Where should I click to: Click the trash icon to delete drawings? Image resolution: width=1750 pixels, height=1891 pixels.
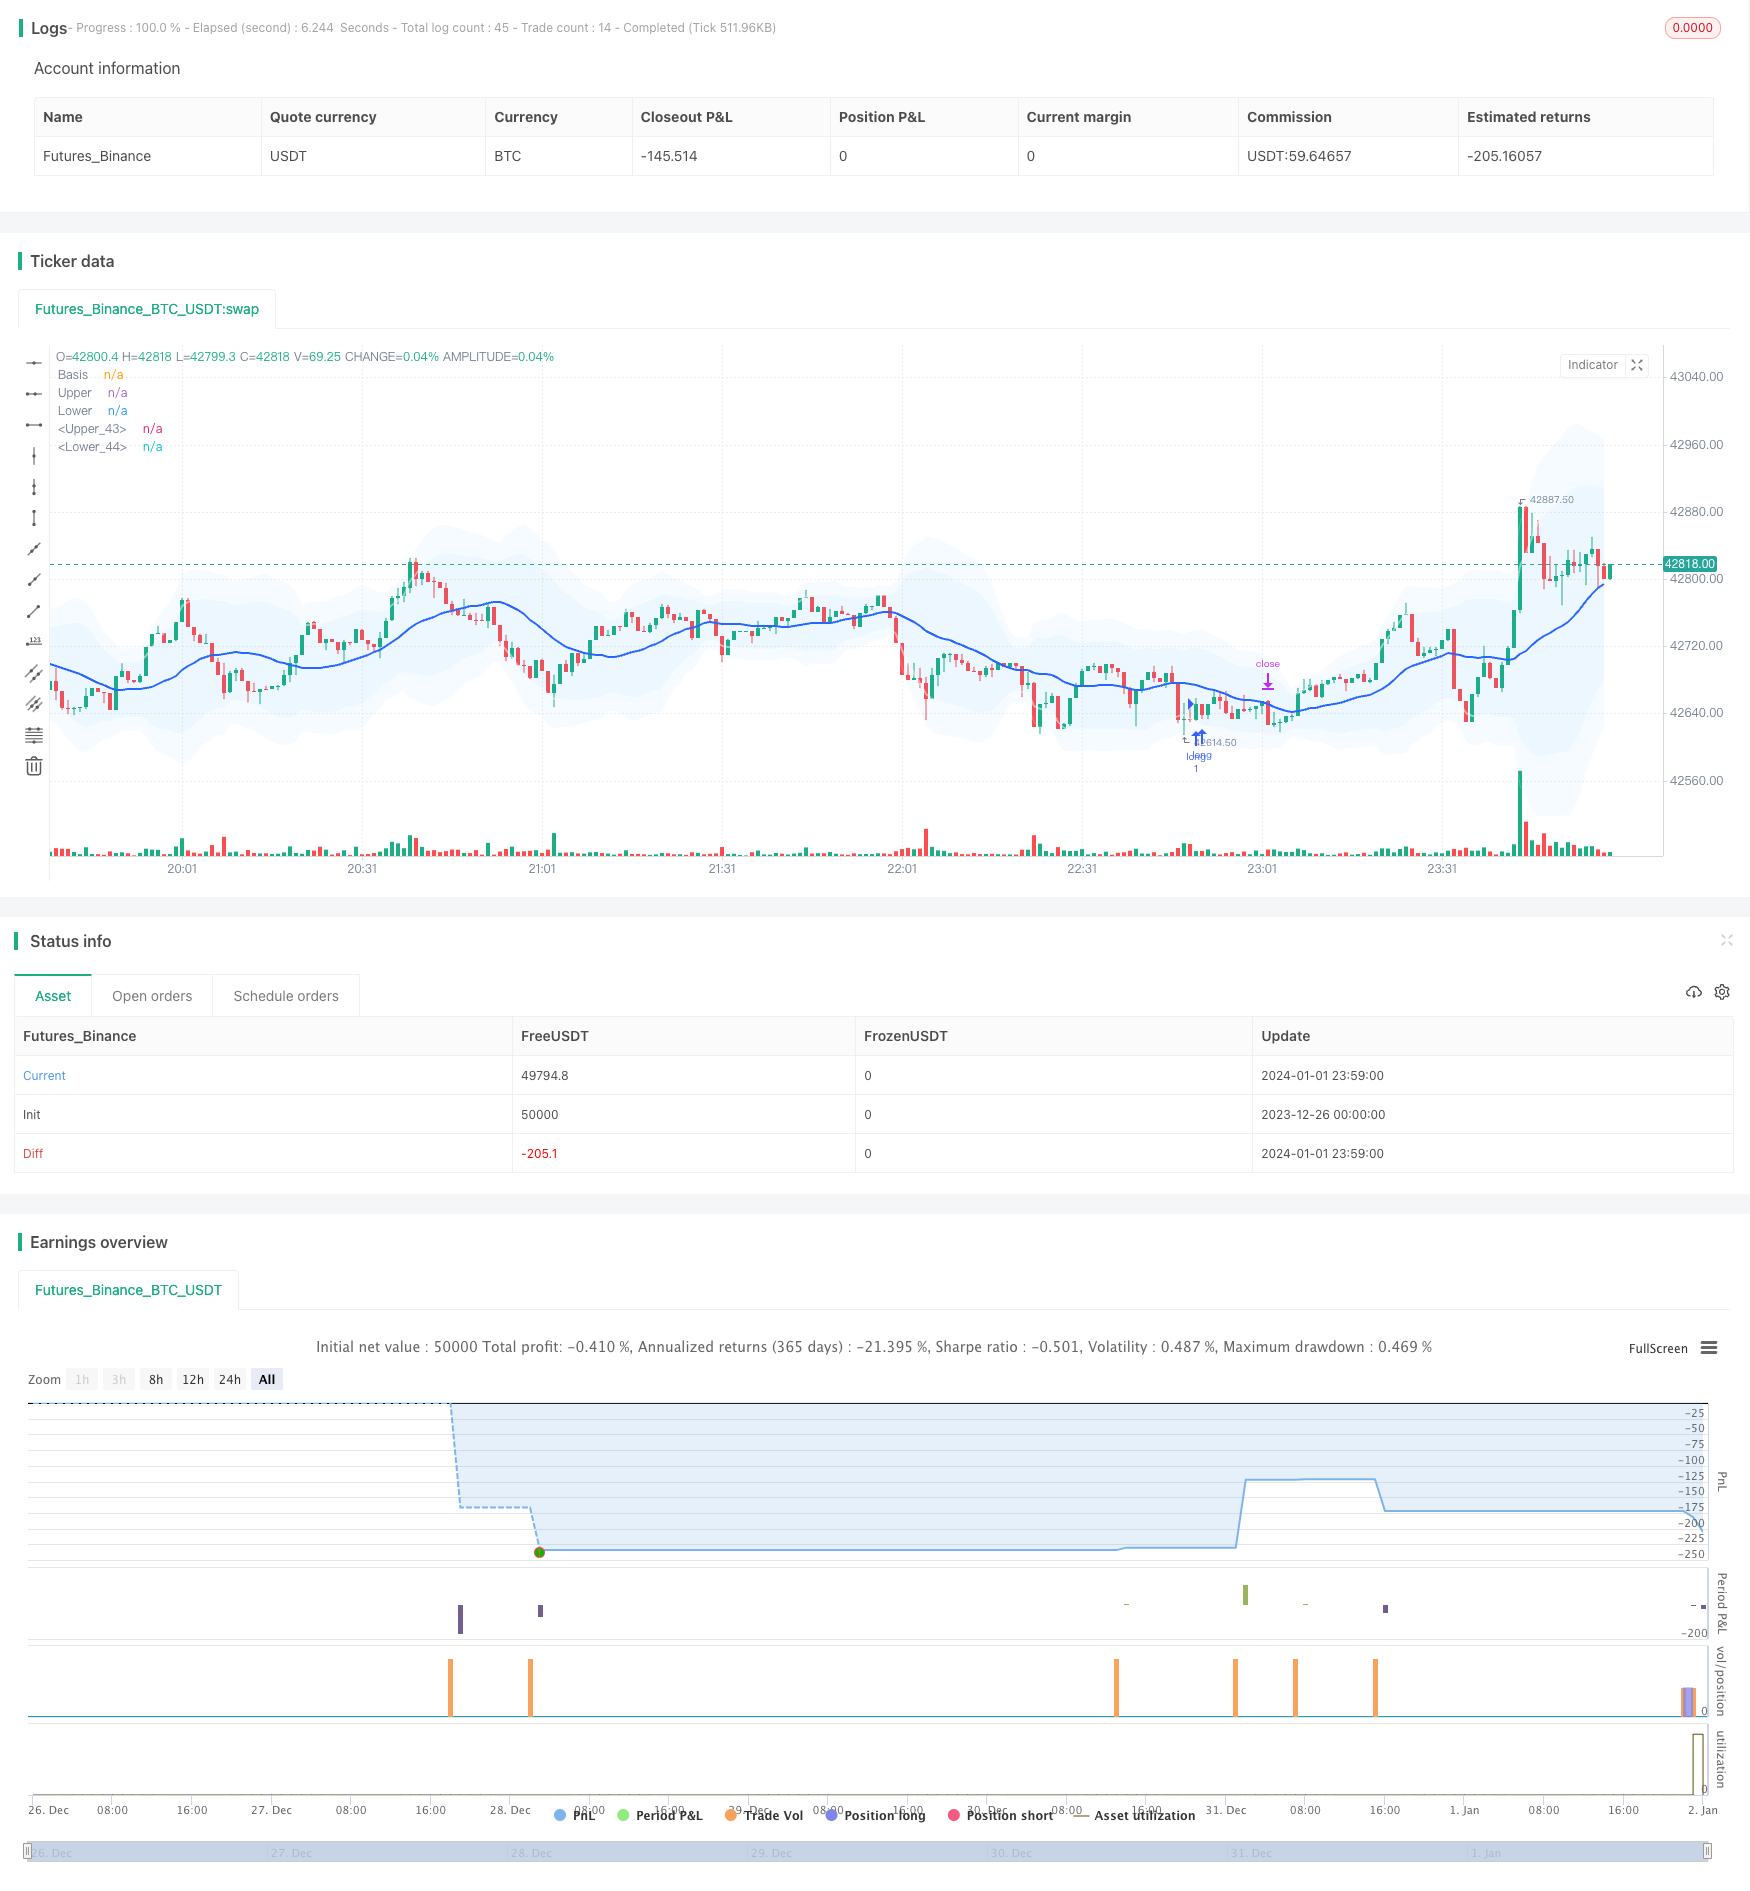pyautogui.click(x=34, y=766)
